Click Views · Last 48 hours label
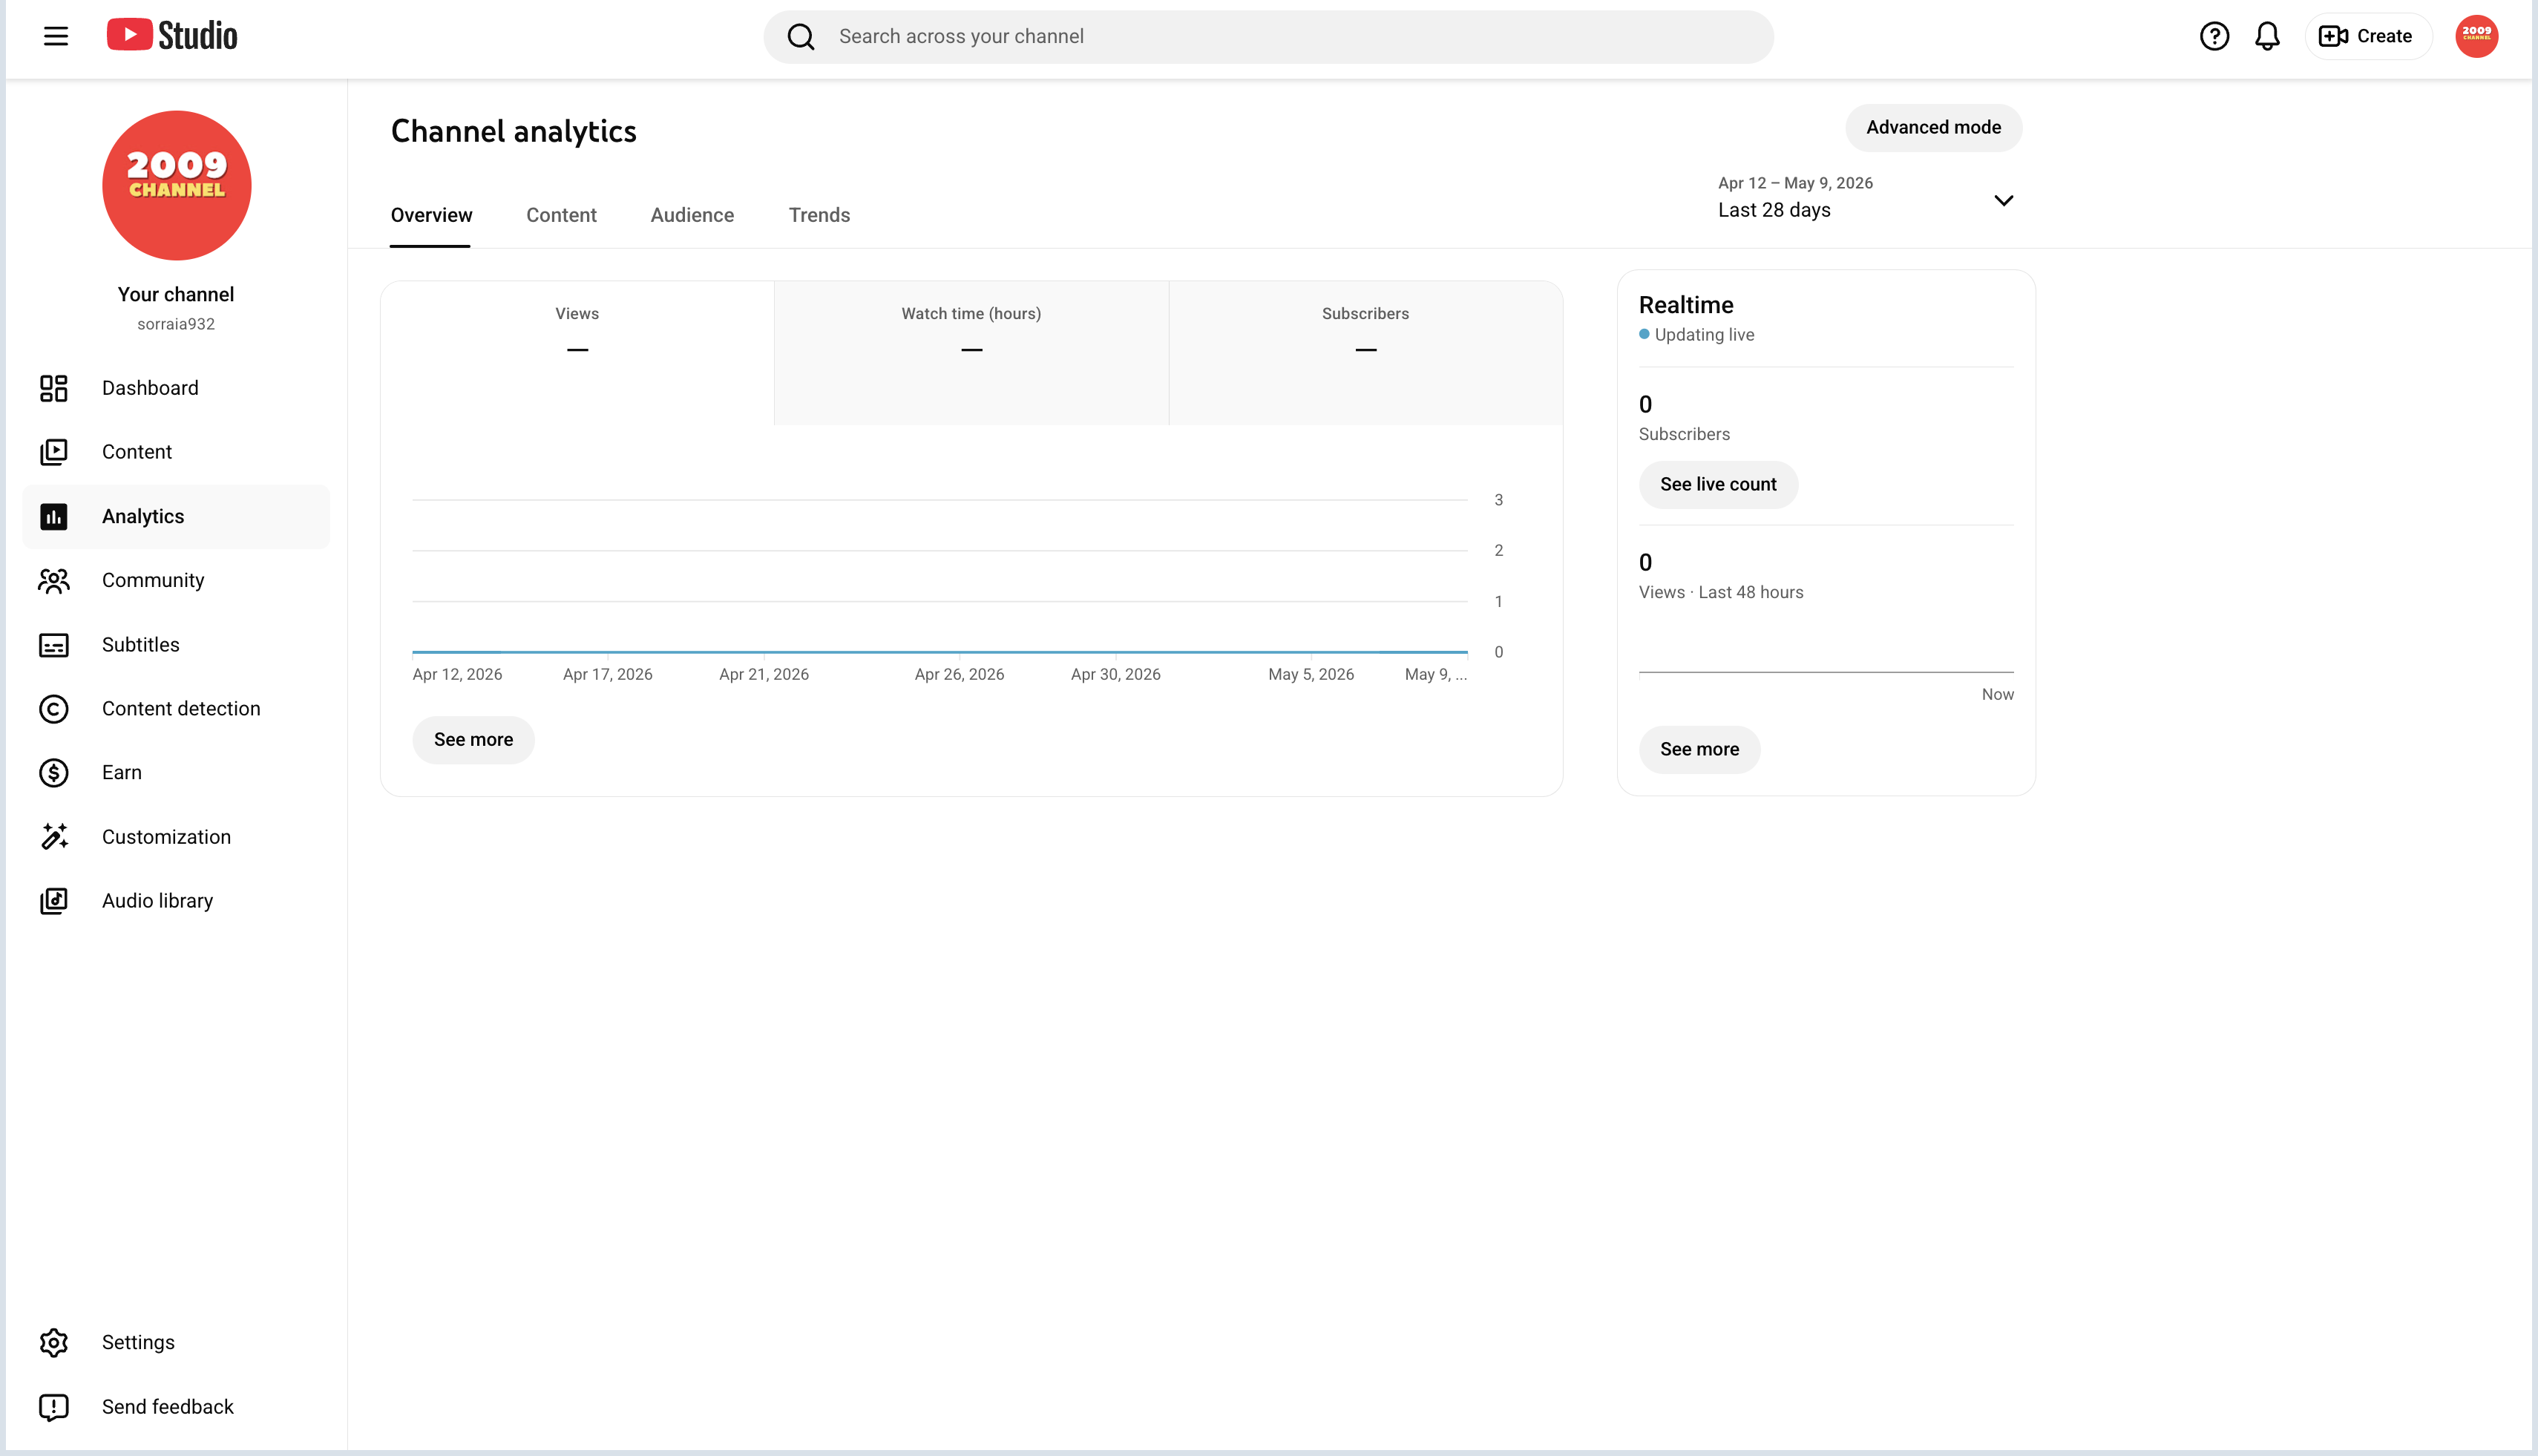The width and height of the screenshot is (2538, 1456). pyautogui.click(x=1721, y=592)
